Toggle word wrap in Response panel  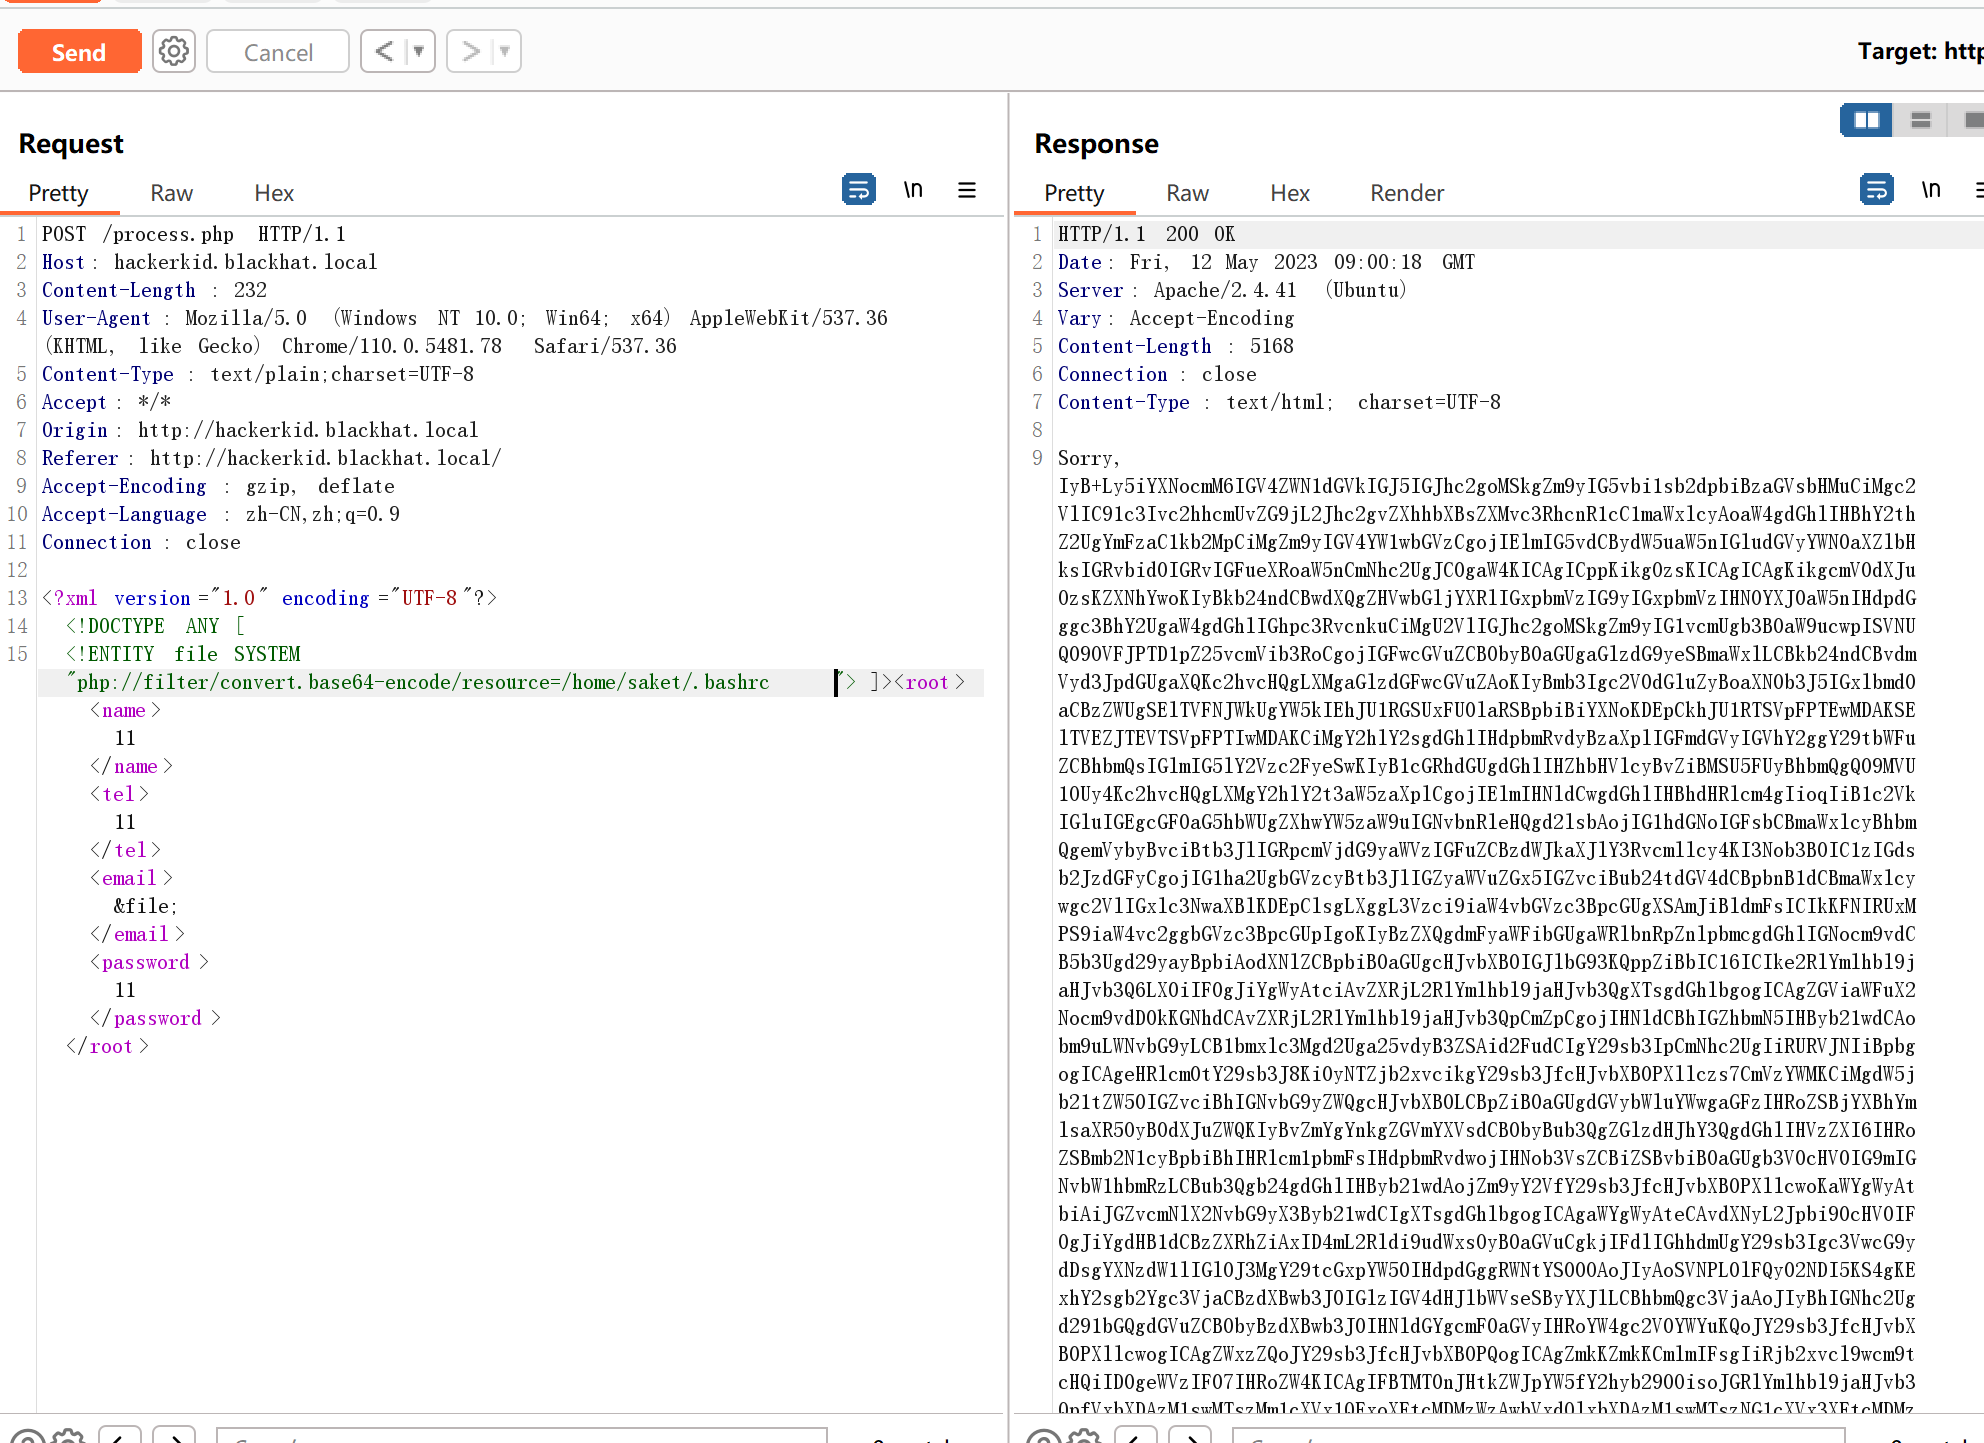point(1877,189)
